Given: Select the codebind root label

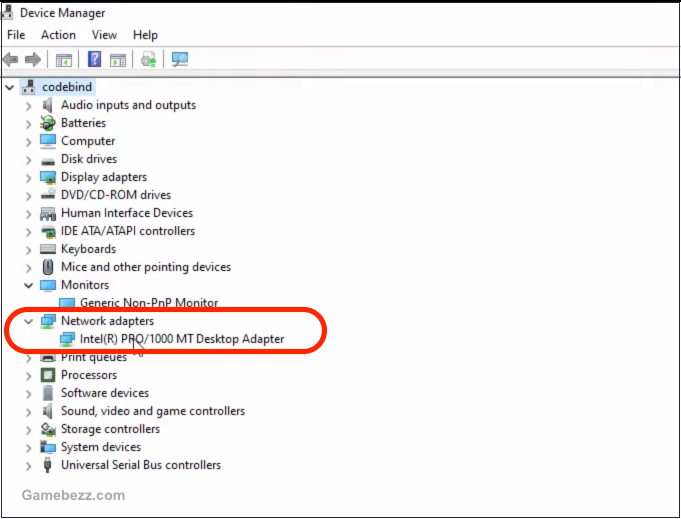Looking at the screenshot, I should (x=67, y=87).
